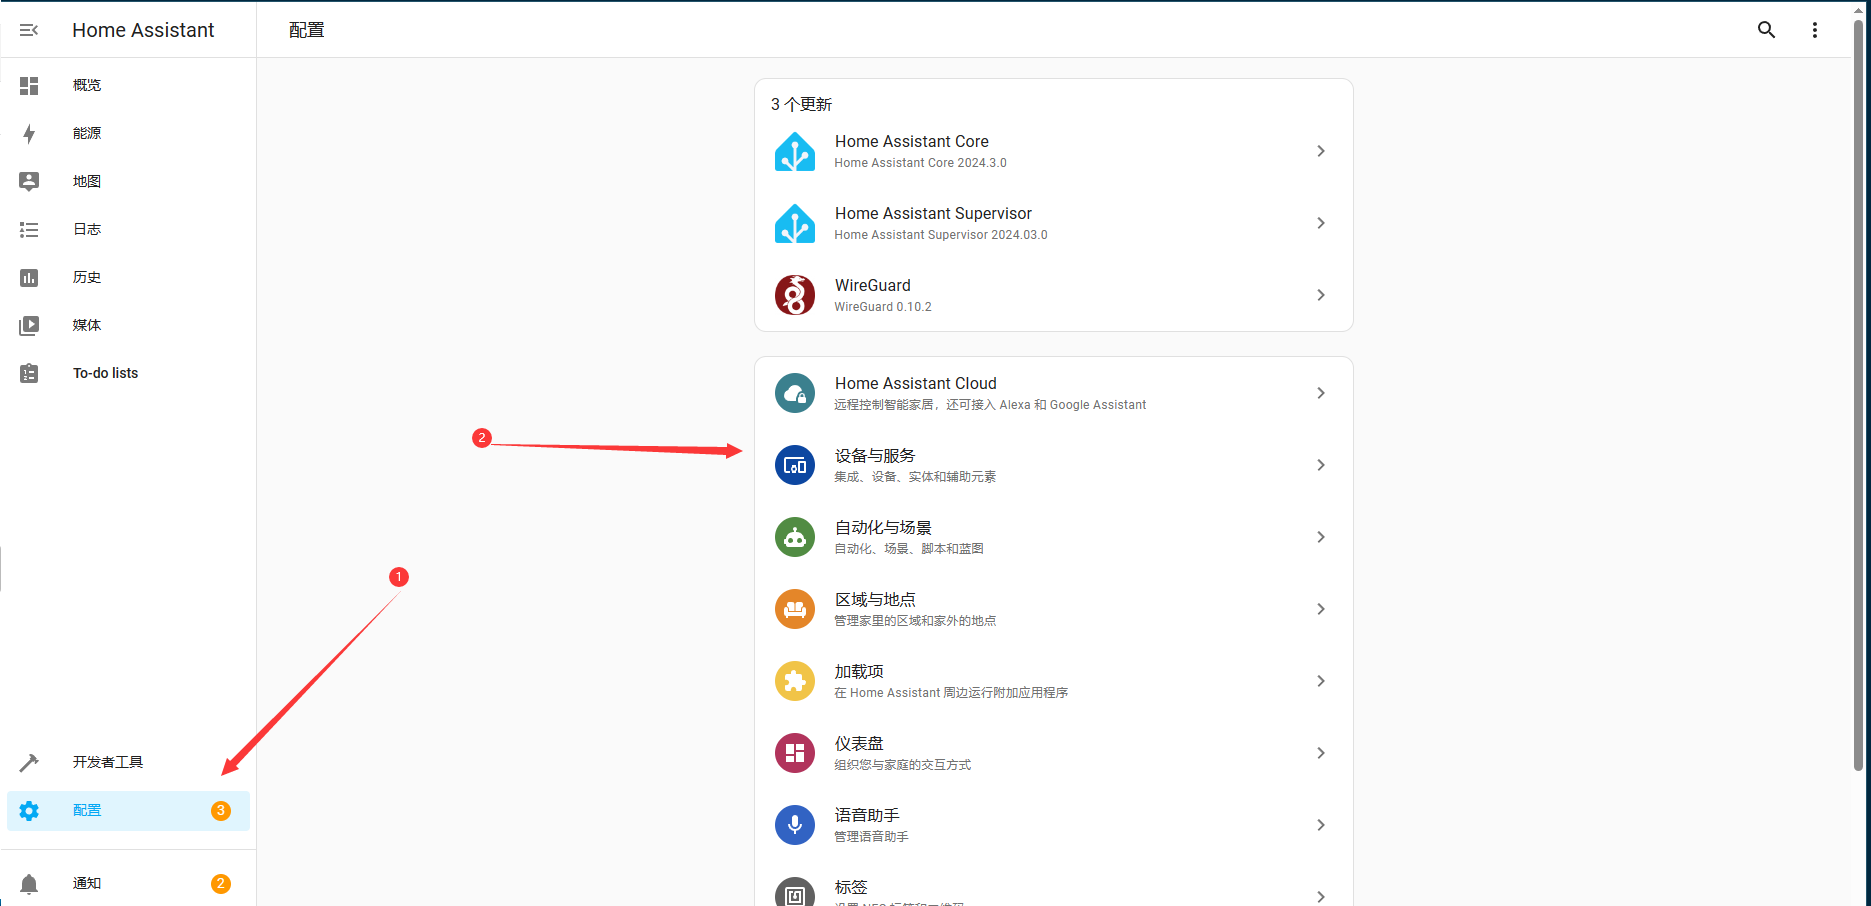Screen dimensions: 1871x906
Task: Open 自动化与场景 title
Action: (x=883, y=528)
